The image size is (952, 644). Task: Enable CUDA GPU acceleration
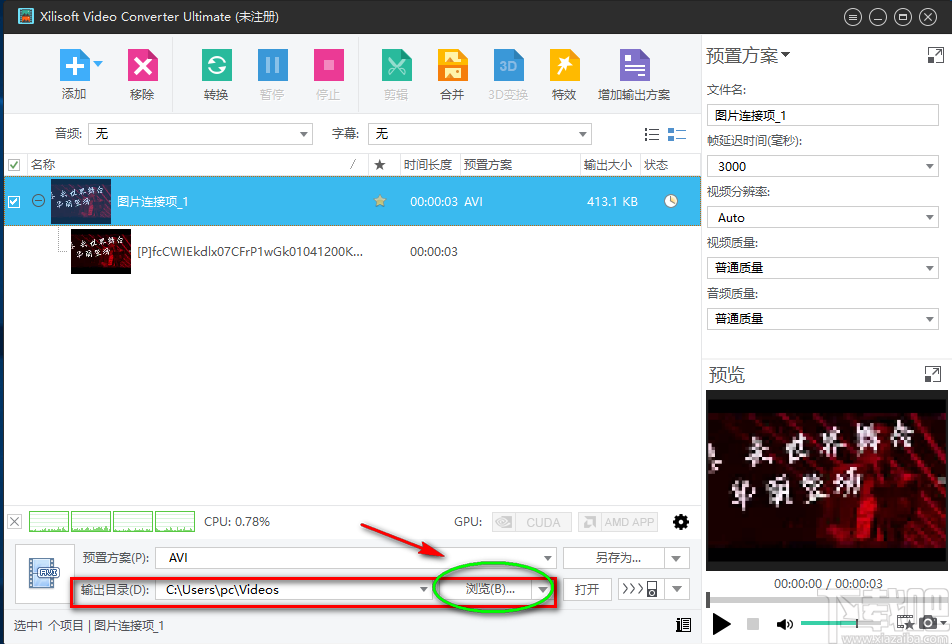pos(531,521)
